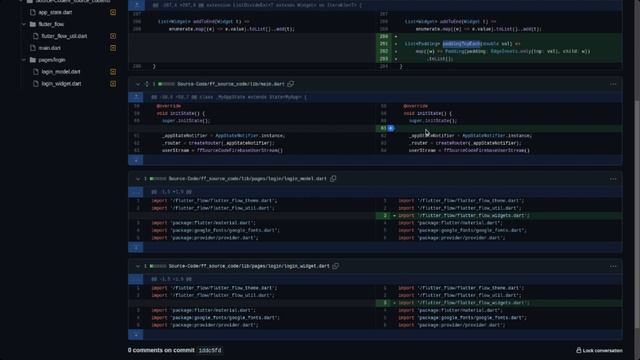This screenshot has height=360, width=640.
Task: Expand all lines of main.dart diff
Action: click(x=147, y=84)
